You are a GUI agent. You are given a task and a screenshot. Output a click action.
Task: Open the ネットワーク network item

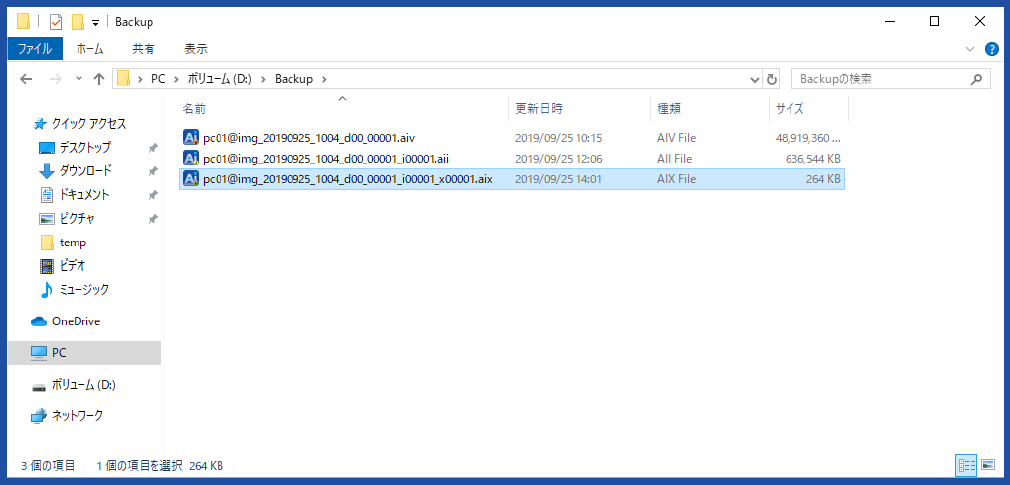[x=76, y=415]
